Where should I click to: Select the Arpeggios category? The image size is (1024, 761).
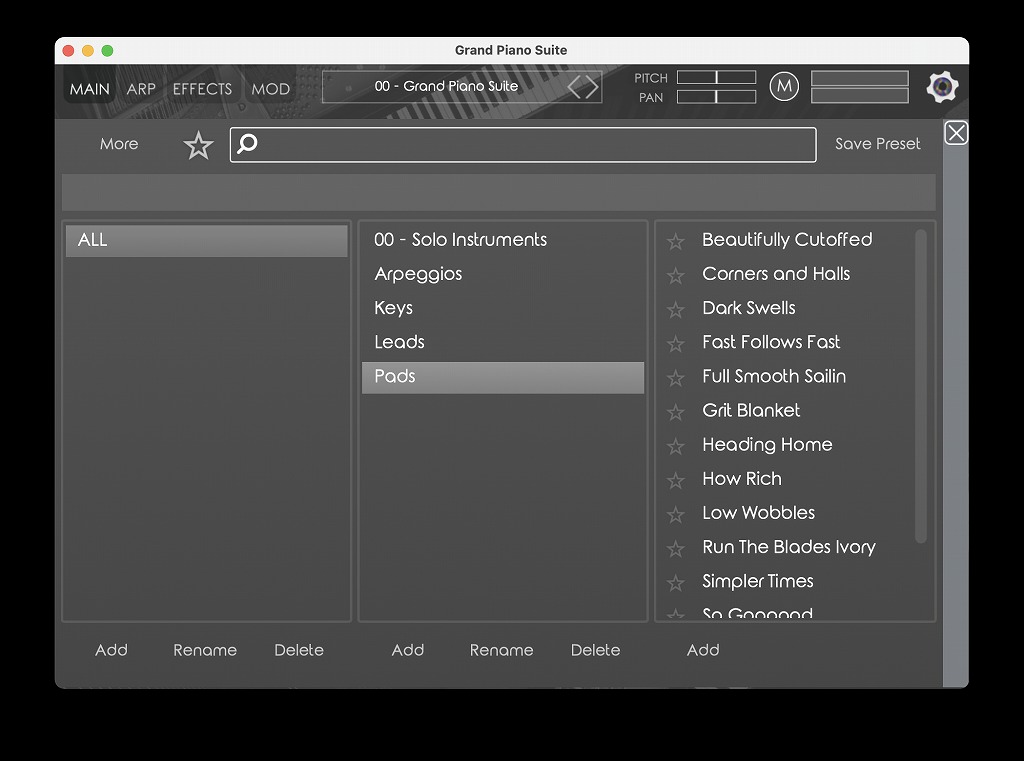click(418, 274)
